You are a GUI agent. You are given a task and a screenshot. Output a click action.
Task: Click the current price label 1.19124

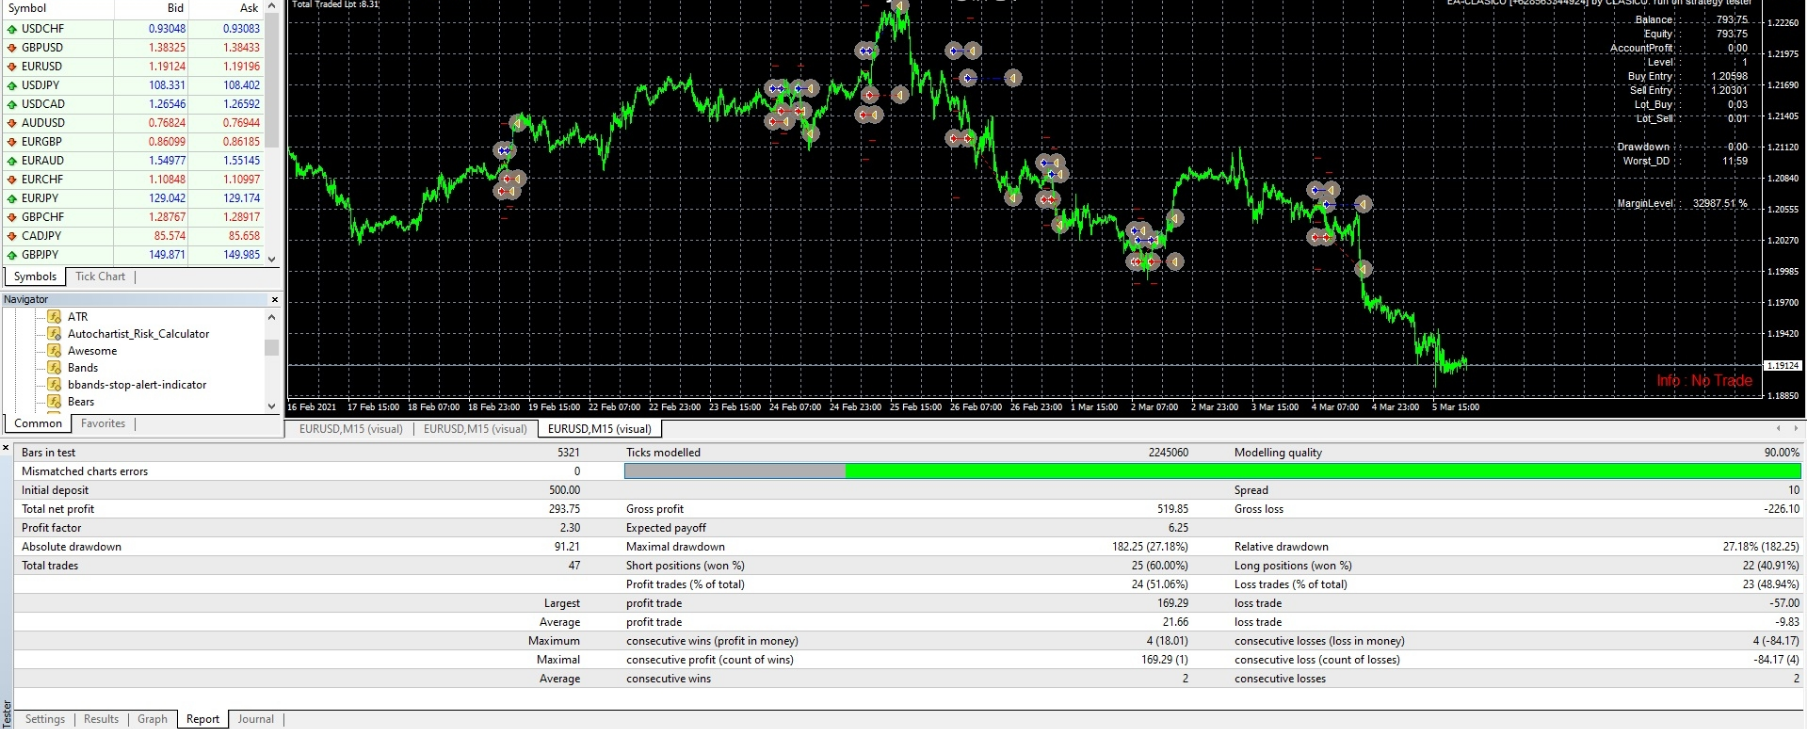1782,366
